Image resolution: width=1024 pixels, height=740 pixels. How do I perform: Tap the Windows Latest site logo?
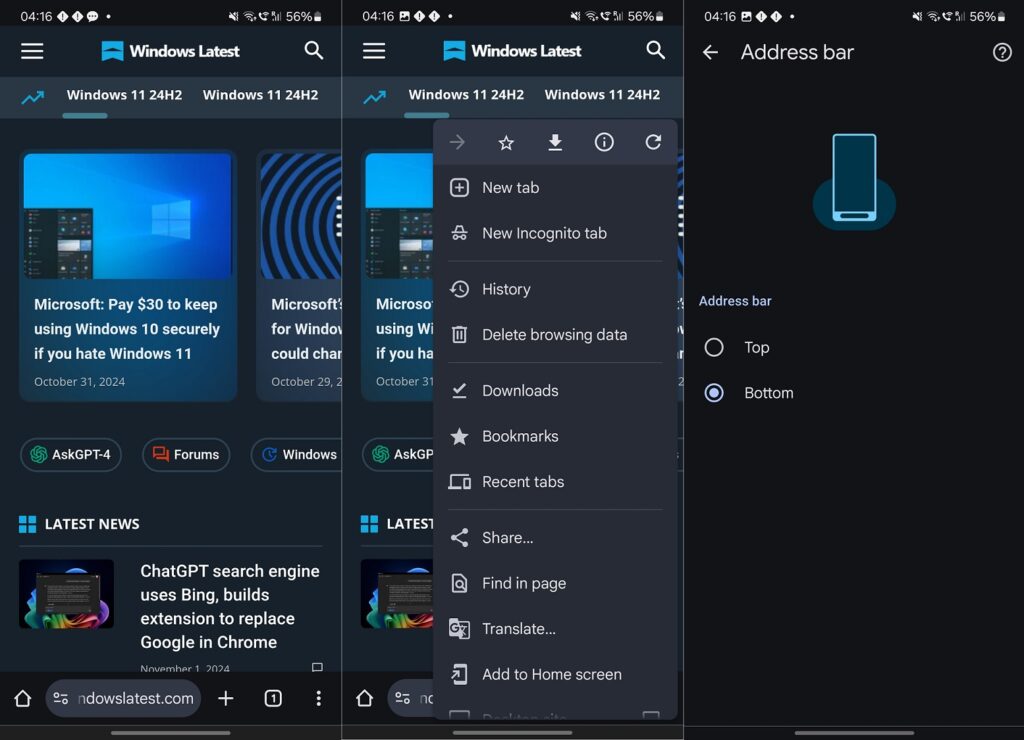pyautogui.click(x=170, y=51)
